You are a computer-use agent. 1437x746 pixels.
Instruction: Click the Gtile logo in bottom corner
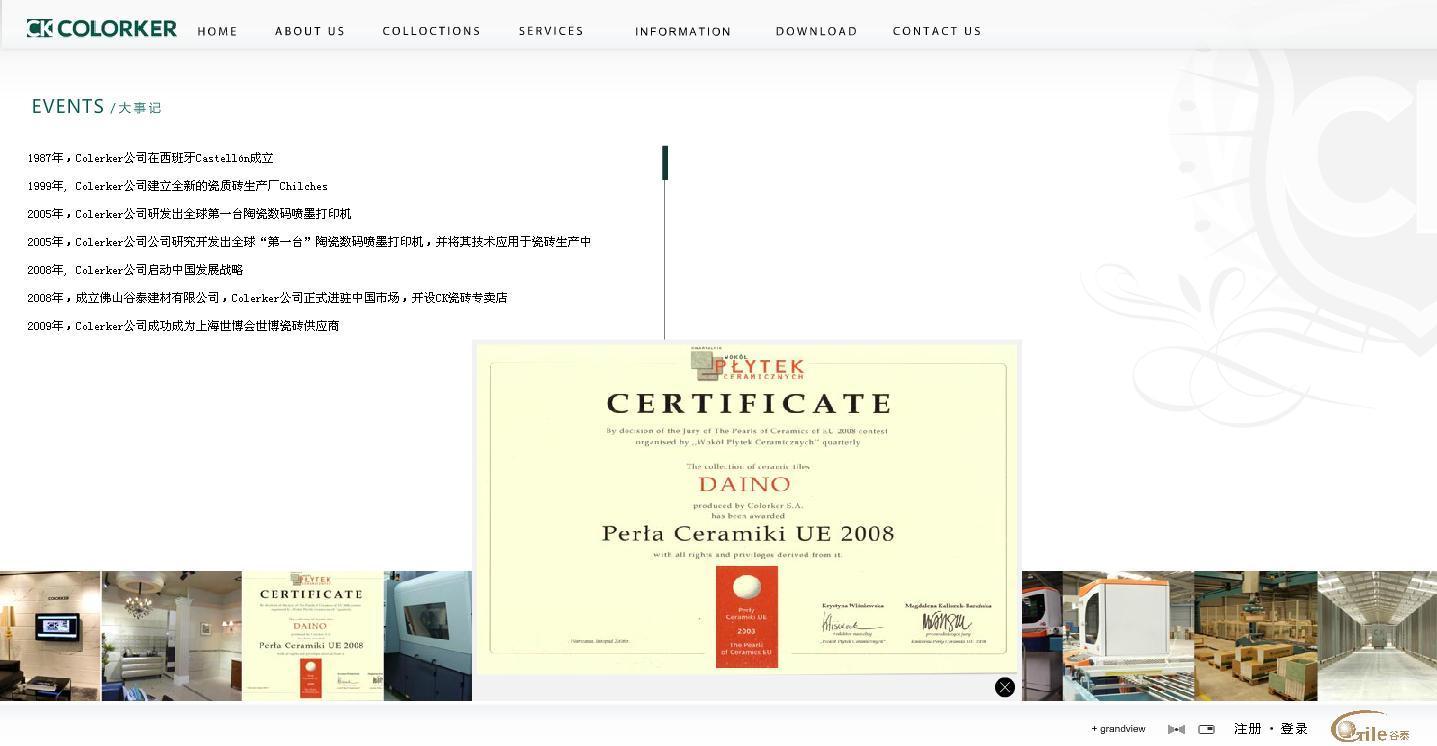point(1369,729)
